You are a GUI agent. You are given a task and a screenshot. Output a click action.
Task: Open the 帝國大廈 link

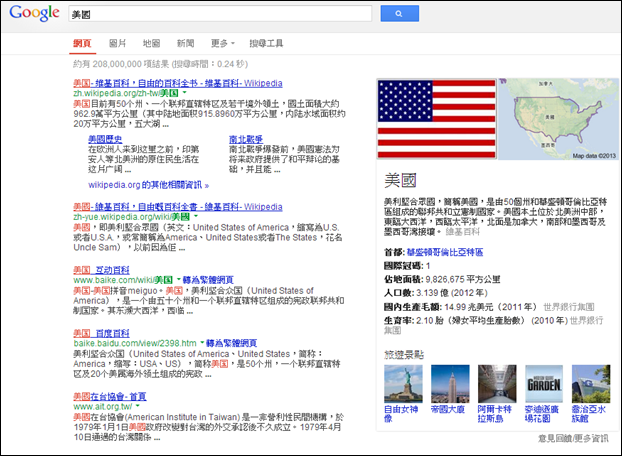tap(448, 409)
